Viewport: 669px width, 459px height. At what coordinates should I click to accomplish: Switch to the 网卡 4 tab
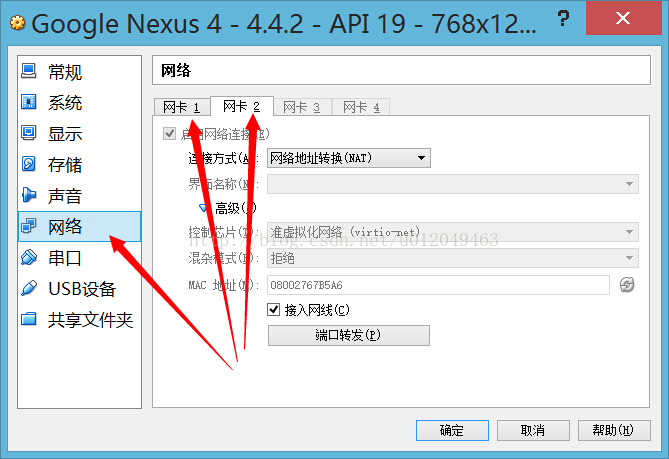click(x=361, y=107)
